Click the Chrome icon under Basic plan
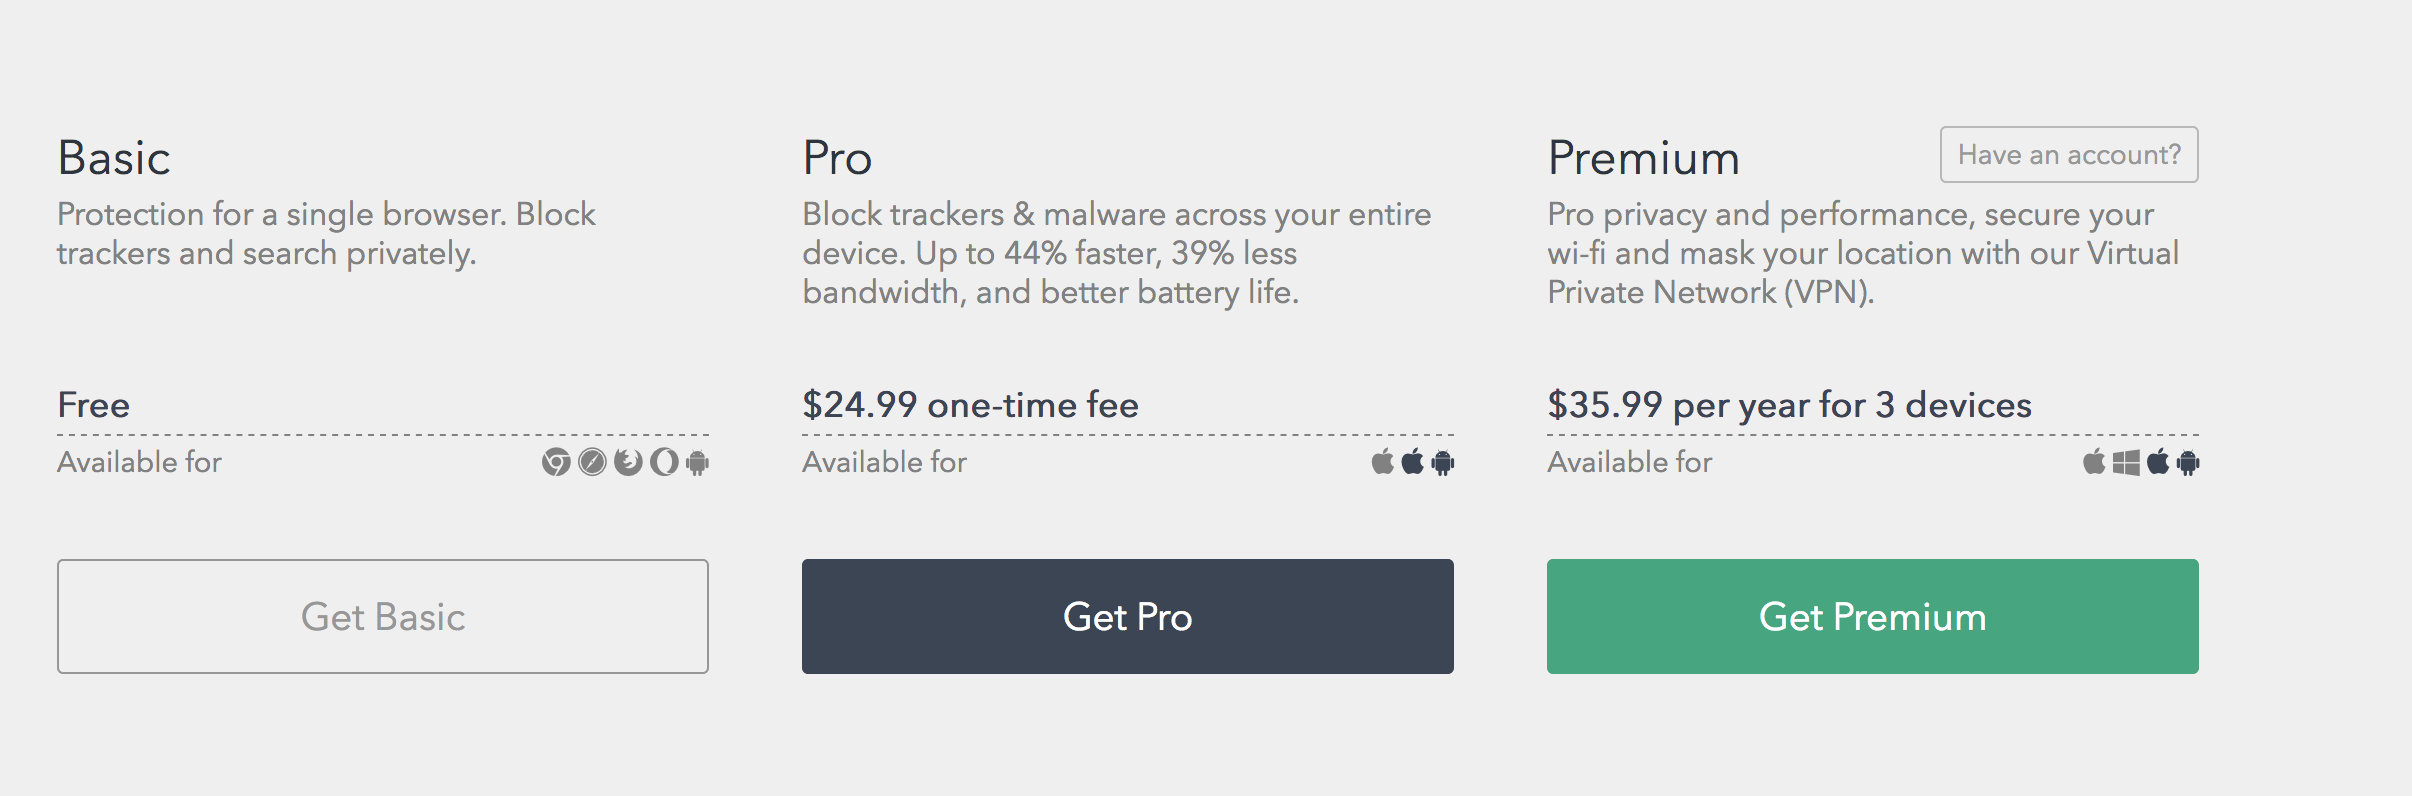This screenshot has width=2412, height=796. pos(556,462)
